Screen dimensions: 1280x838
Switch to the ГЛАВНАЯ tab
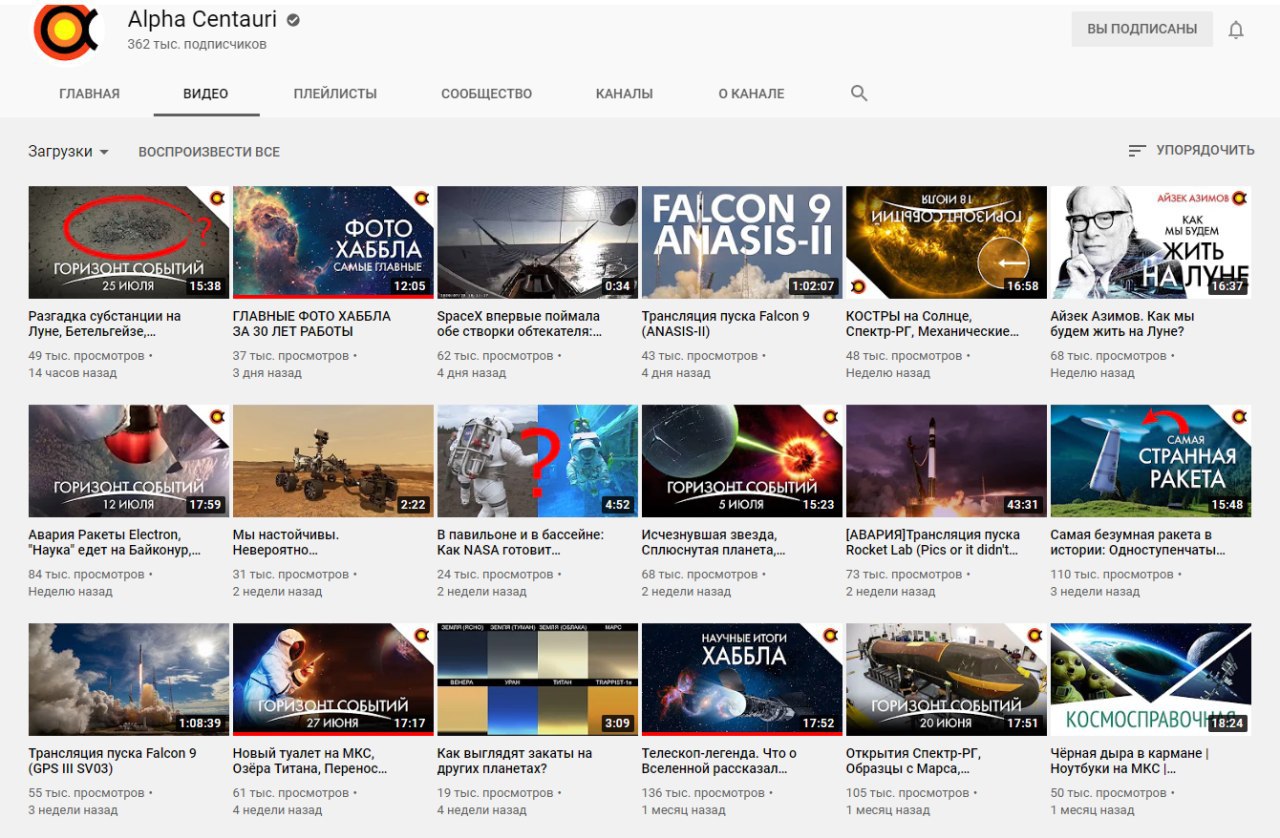89,94
